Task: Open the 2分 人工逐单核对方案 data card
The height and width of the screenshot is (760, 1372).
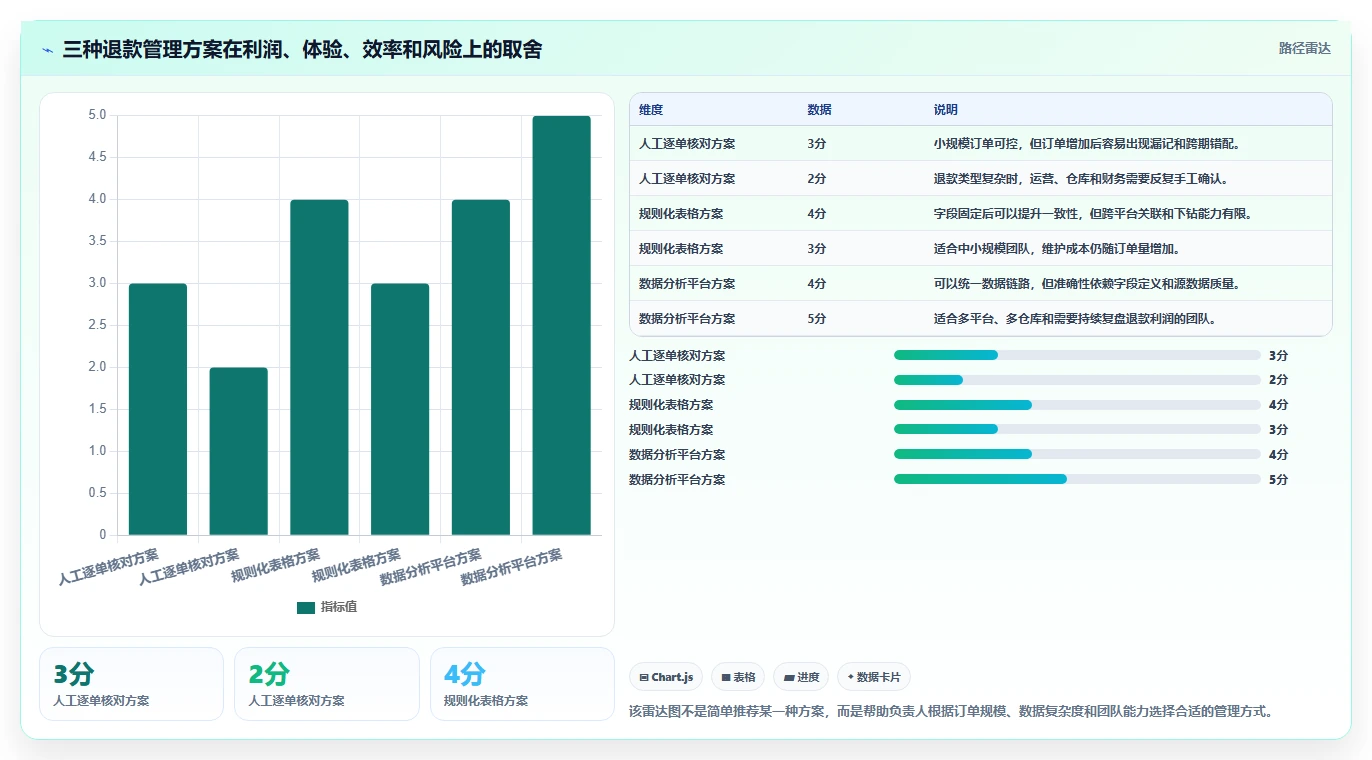Action: point(326,684)
